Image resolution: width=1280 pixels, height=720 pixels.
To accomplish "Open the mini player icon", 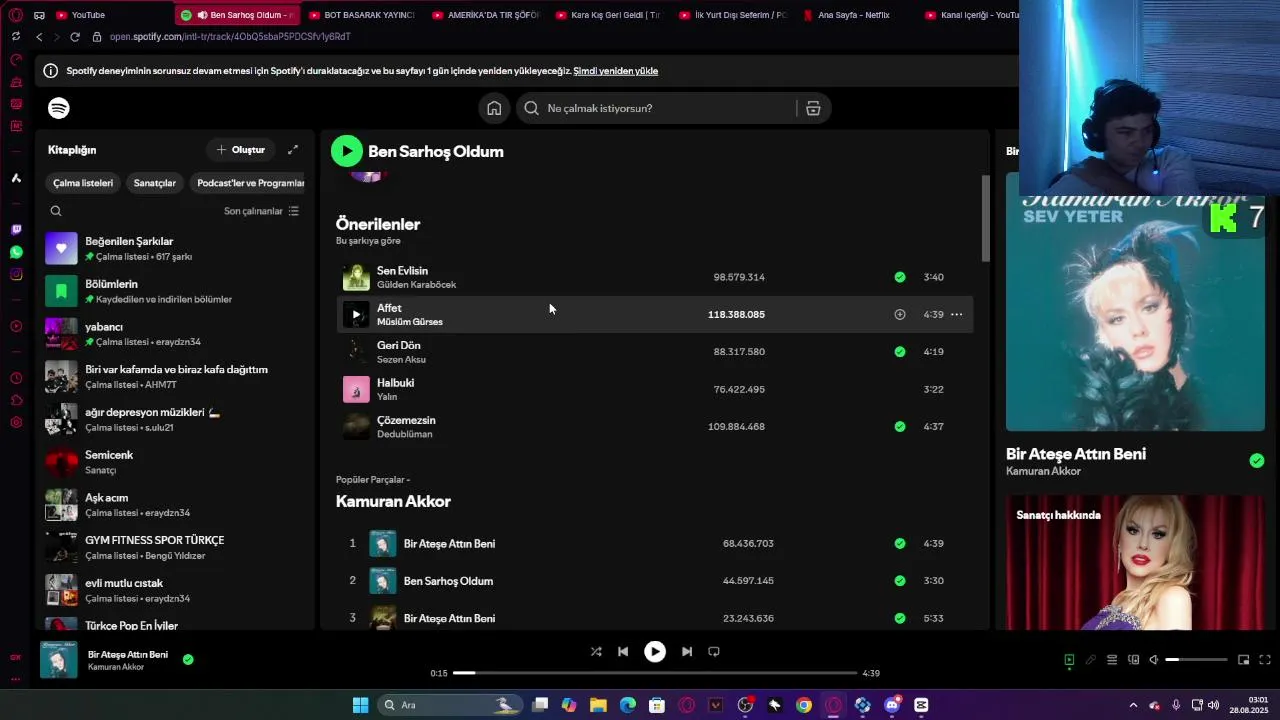I will [1244, 660].
